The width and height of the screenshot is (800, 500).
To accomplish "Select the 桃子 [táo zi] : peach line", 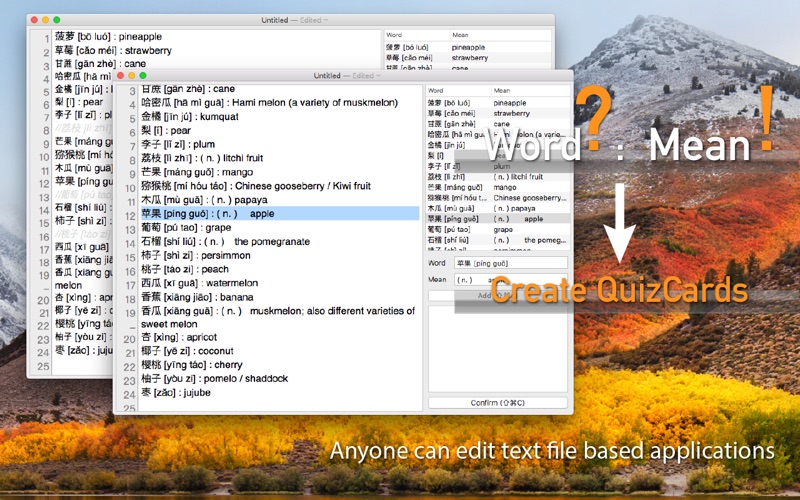I will pyautogui.click(x=185, y=269).
